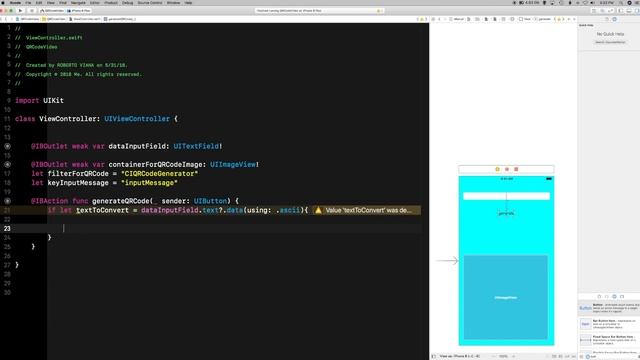Stop the running app with the Stop button
Screen dimensions: 640x360
tap(32, 11)
